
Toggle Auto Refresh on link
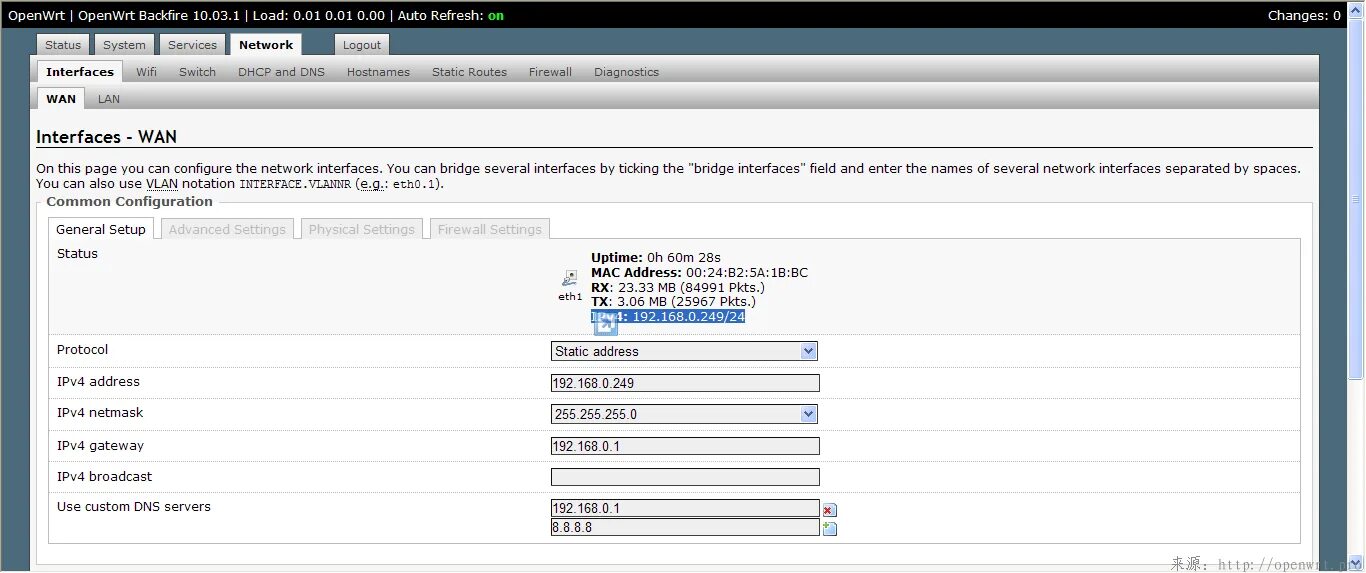496,16
